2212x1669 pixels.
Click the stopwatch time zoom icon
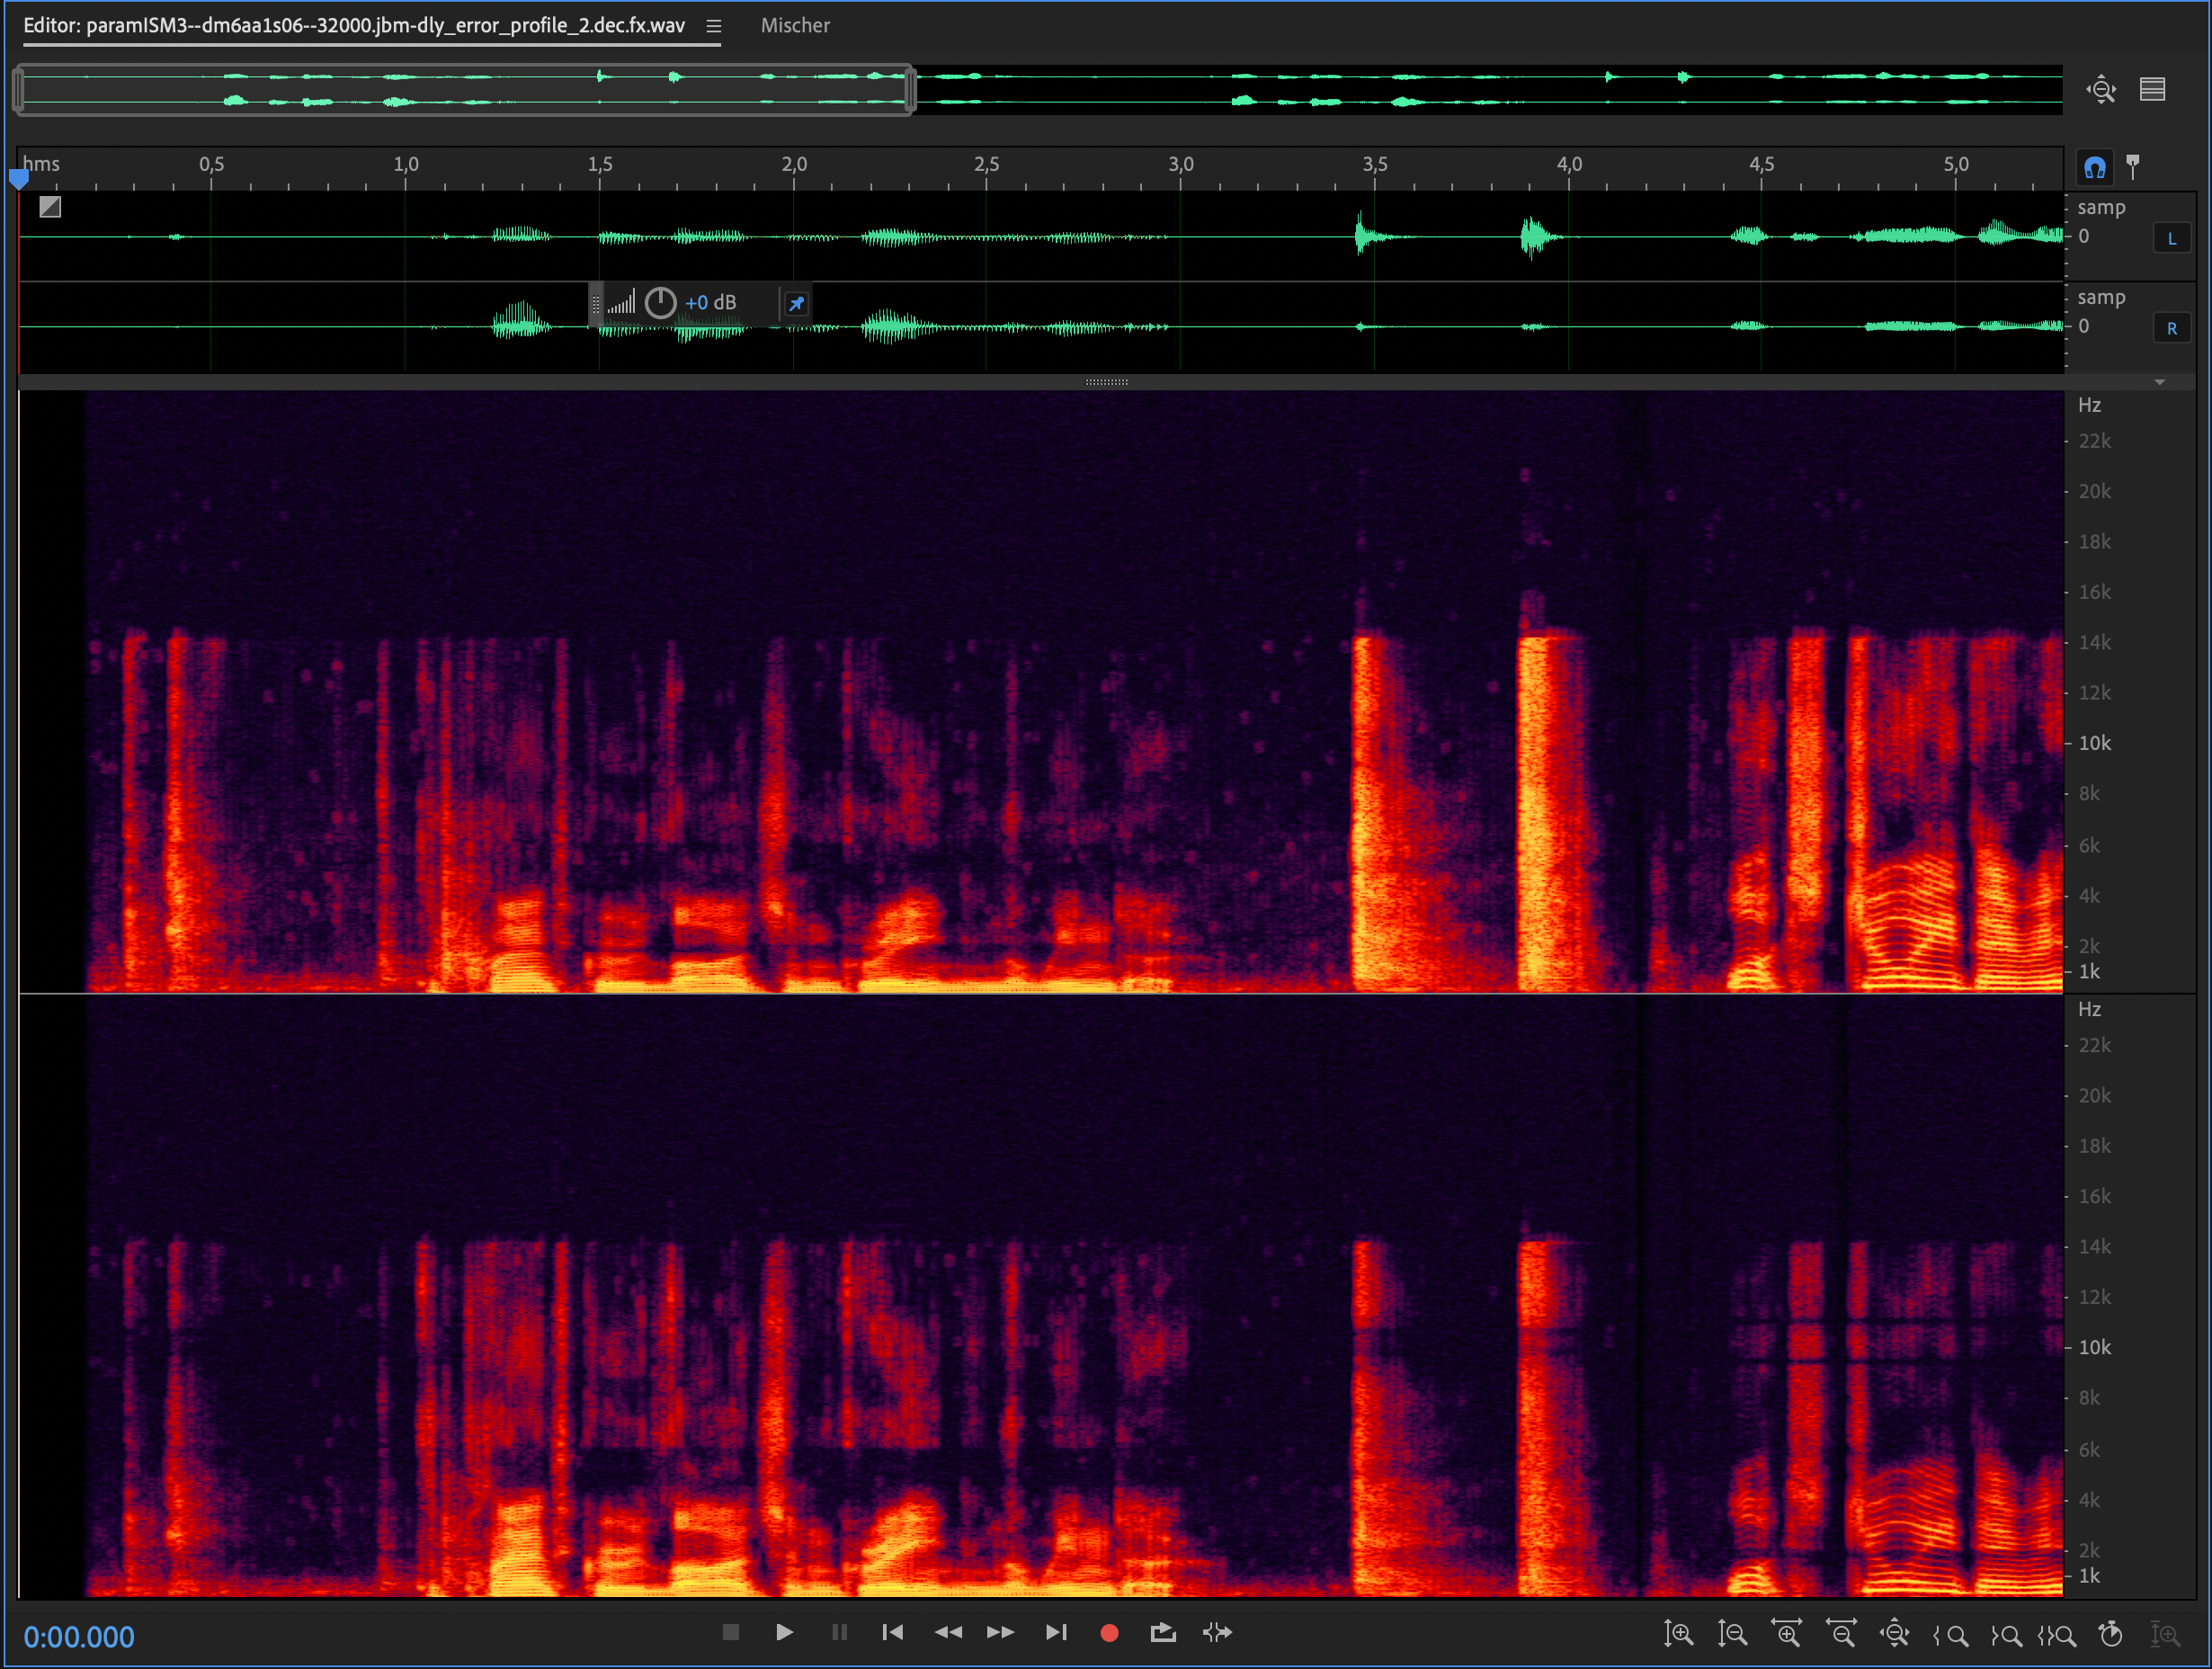[2110, 1633]
